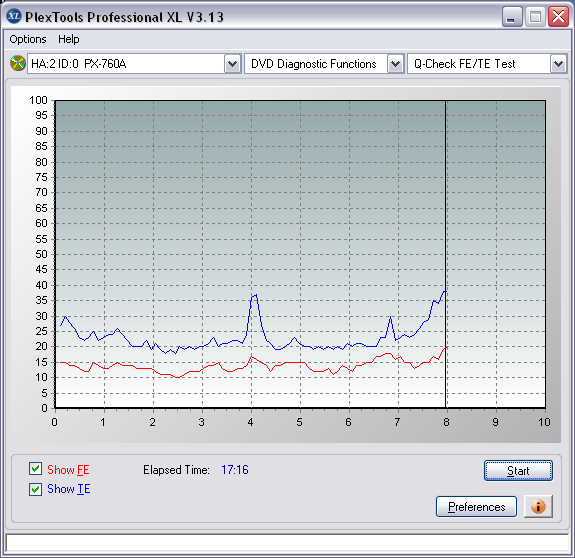Screen dimensions: 575x558
Task: Open the Options menu
Action: [x=28, y=39]
